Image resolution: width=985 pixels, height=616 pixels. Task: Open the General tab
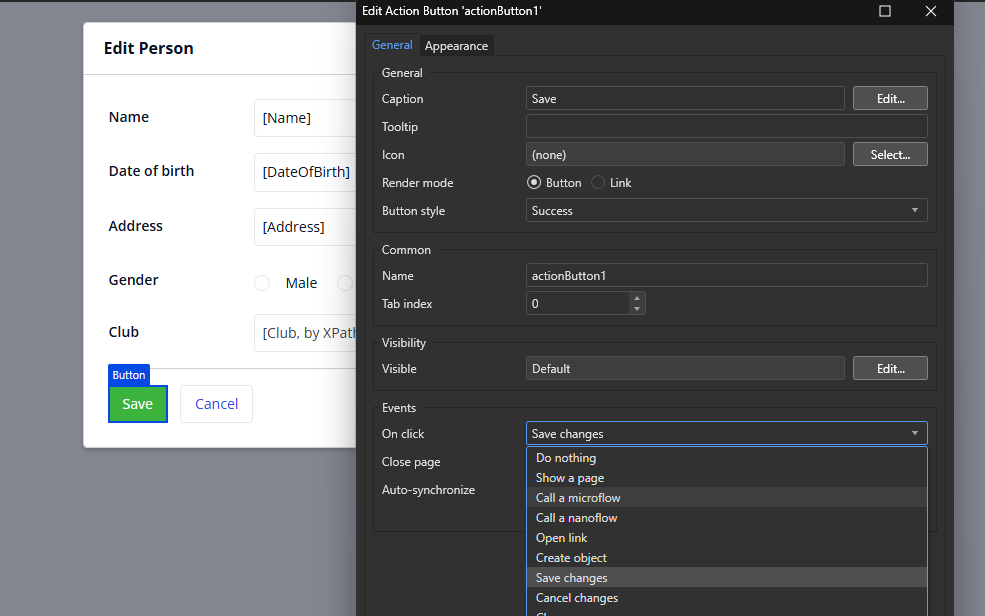(x=392, y=46)
